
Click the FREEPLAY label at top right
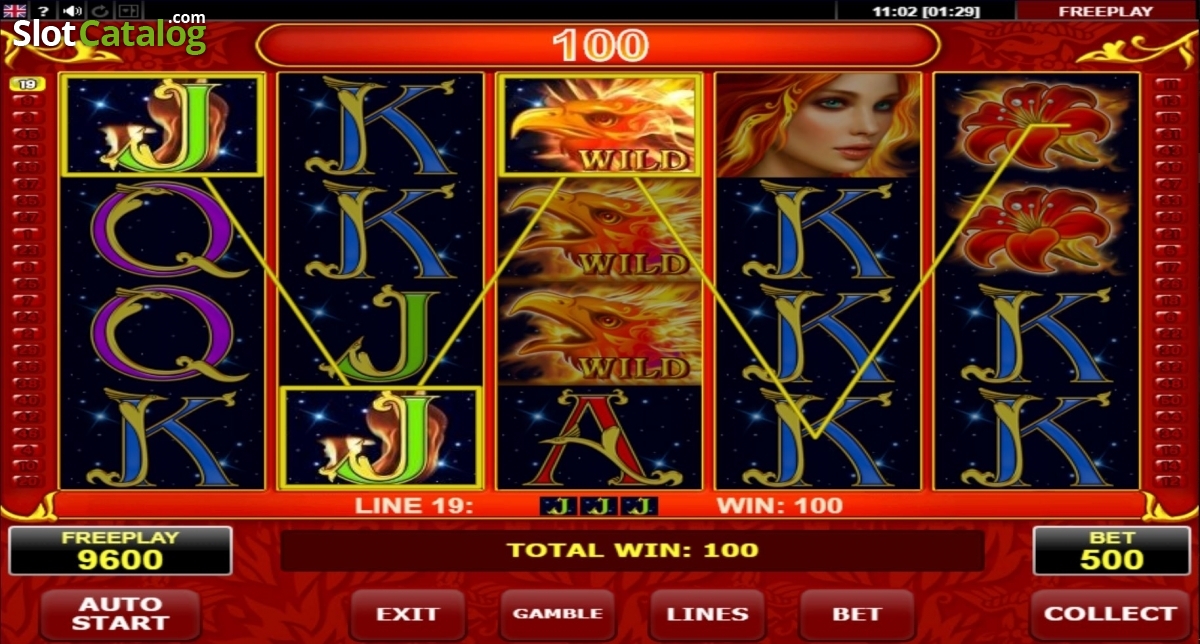click(1106, 11)
